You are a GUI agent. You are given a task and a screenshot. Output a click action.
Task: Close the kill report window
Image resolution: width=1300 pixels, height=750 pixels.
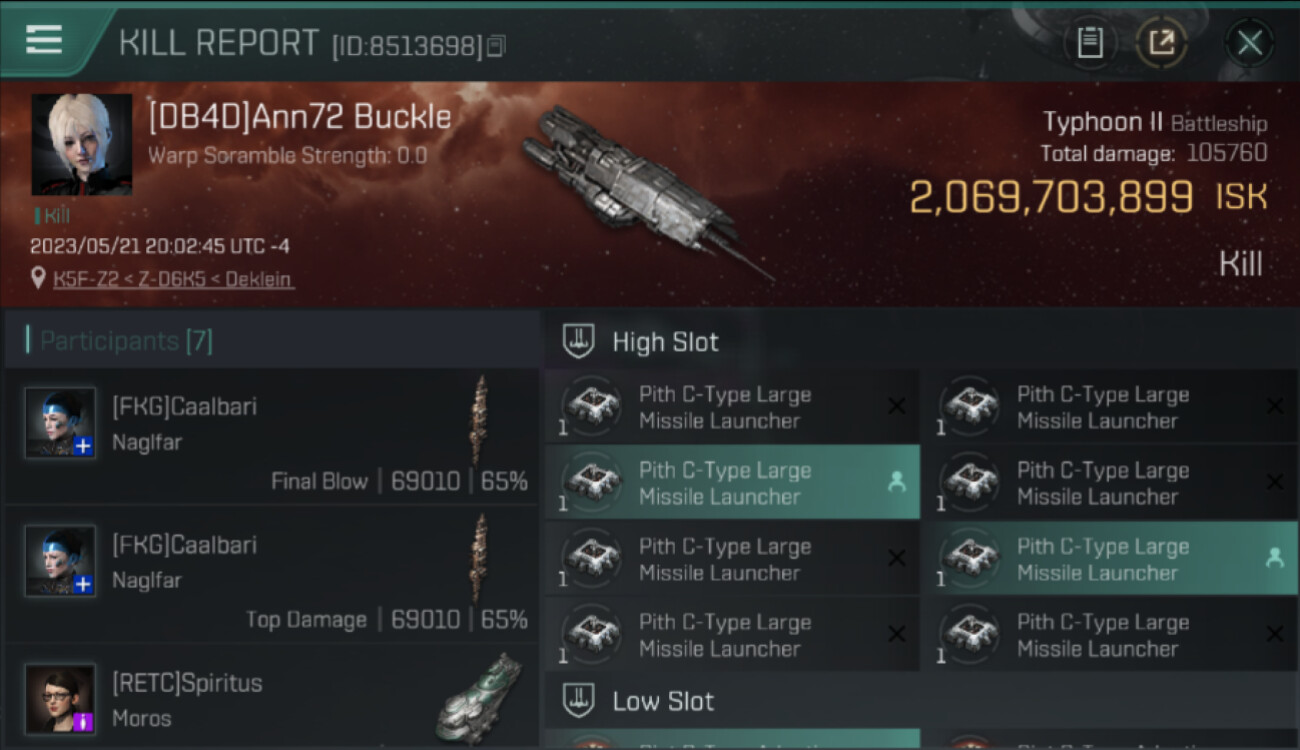pyautogui.click(x=1249, y=42)
